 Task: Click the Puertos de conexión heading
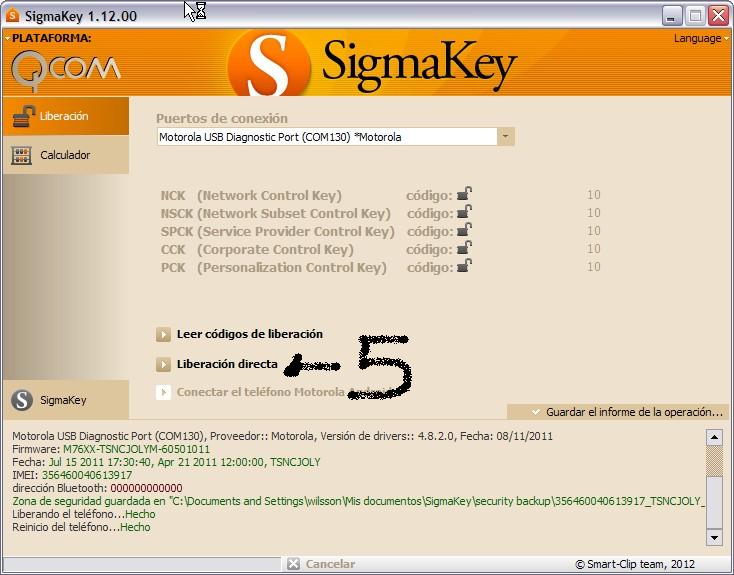(x=222, y=118)
